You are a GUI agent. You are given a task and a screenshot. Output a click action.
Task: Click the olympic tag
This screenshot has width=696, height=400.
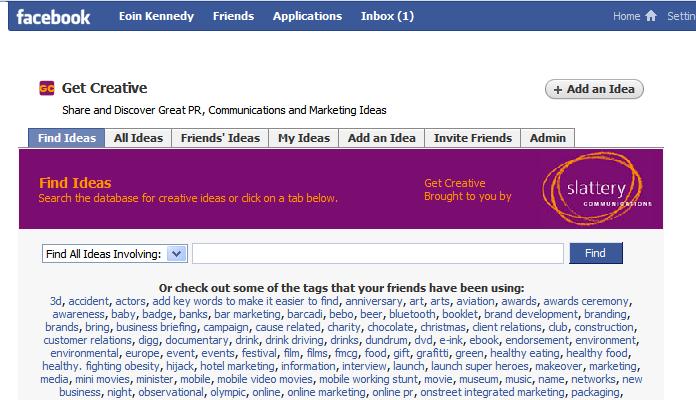tap(228, 392)
